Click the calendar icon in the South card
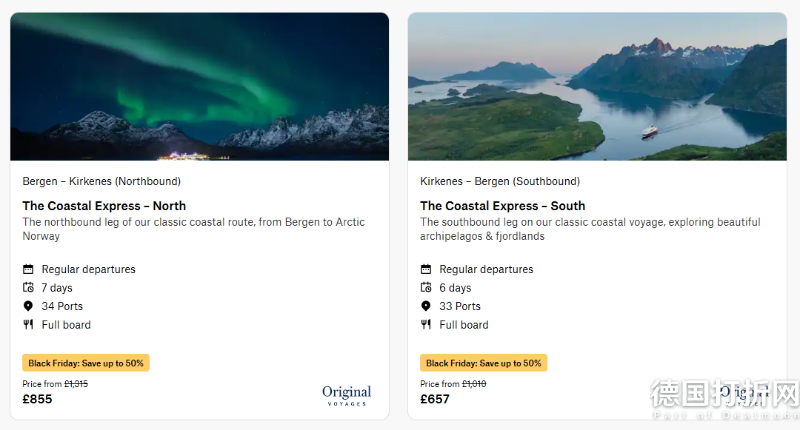The image size is (800, 430). coord(426,269)
